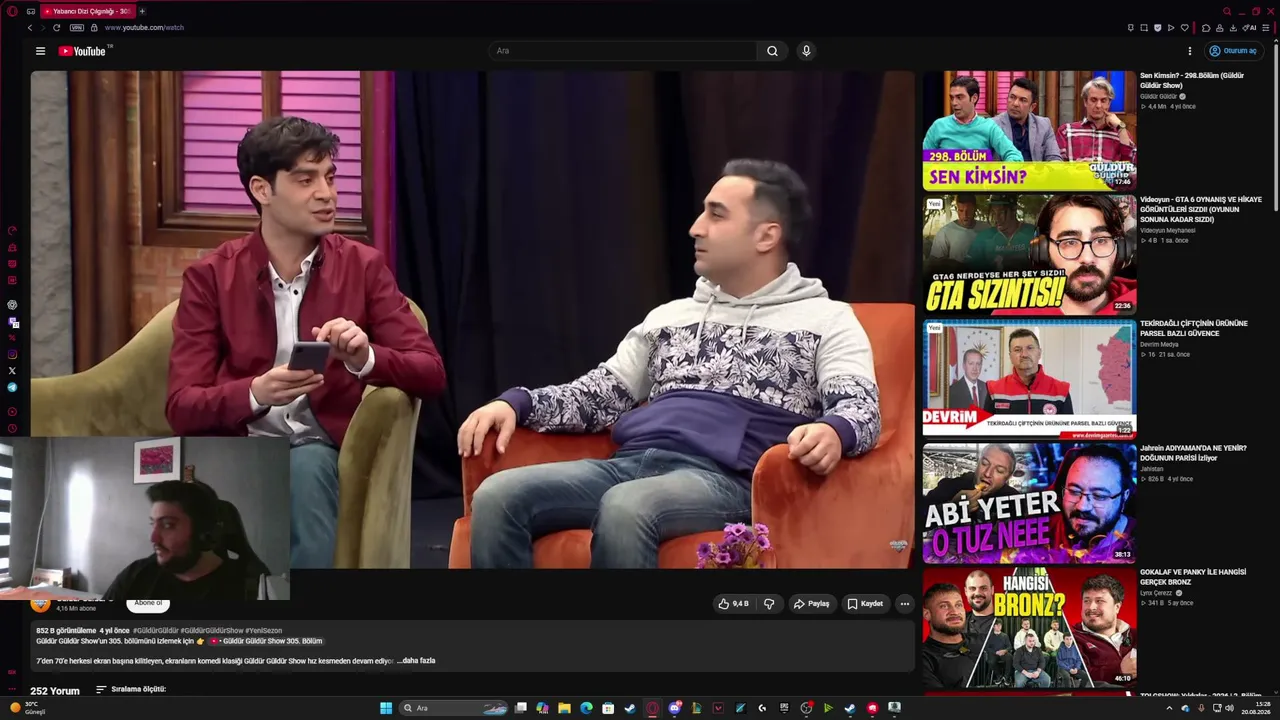Open the Sıralama ölçütü sort dropdown
The image size is (1280, 720).
point(131,690)
